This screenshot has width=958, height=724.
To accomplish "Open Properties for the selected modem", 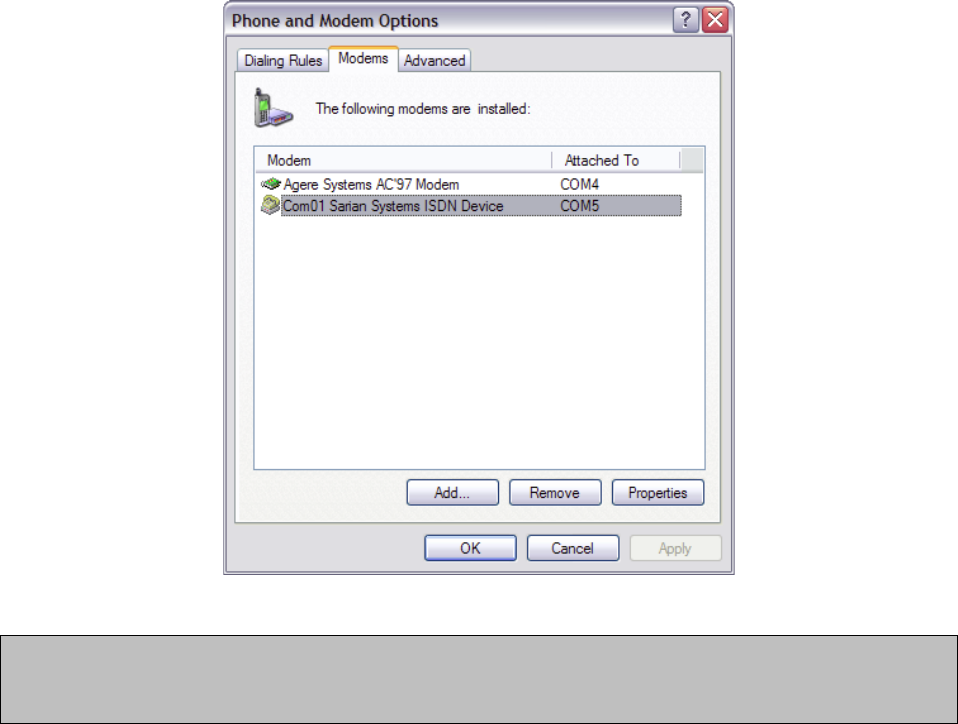I will click(658, 492).
